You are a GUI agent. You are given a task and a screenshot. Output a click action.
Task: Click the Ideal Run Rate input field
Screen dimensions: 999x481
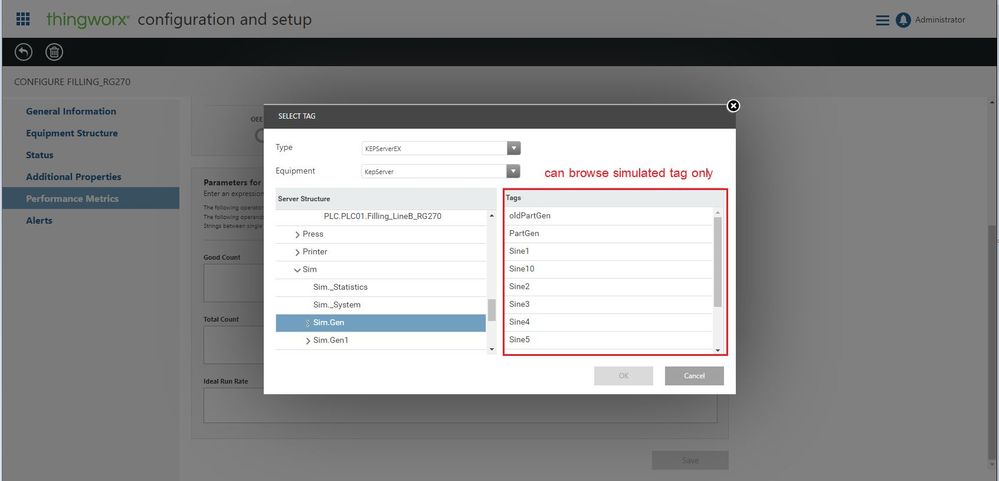point(460,406)
